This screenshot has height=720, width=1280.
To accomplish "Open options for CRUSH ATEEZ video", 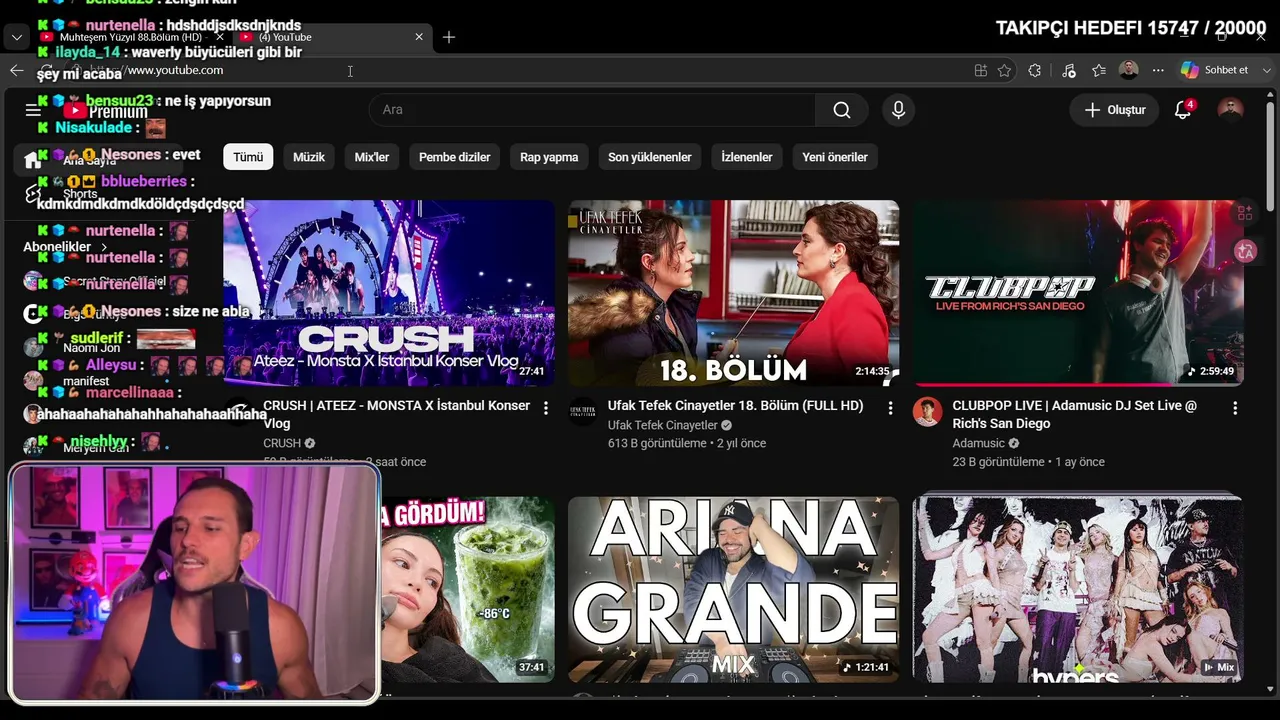I will [x=545, y=408].
